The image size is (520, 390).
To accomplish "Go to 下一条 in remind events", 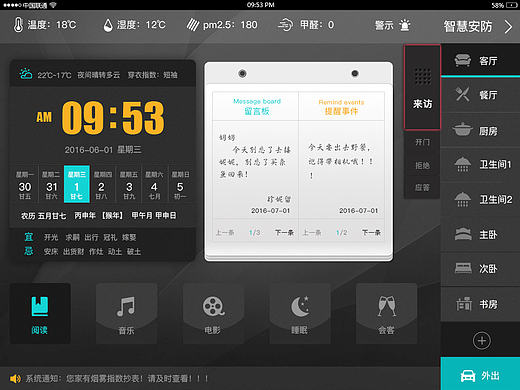I will coord(371,232).
